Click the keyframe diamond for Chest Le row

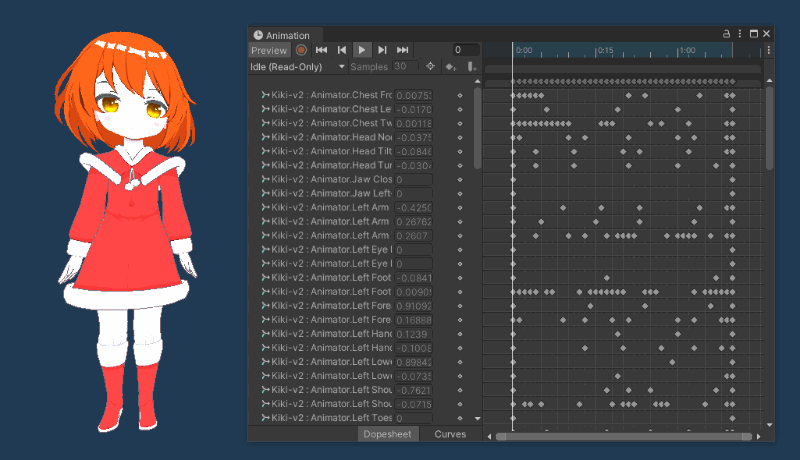click(460, 109)
